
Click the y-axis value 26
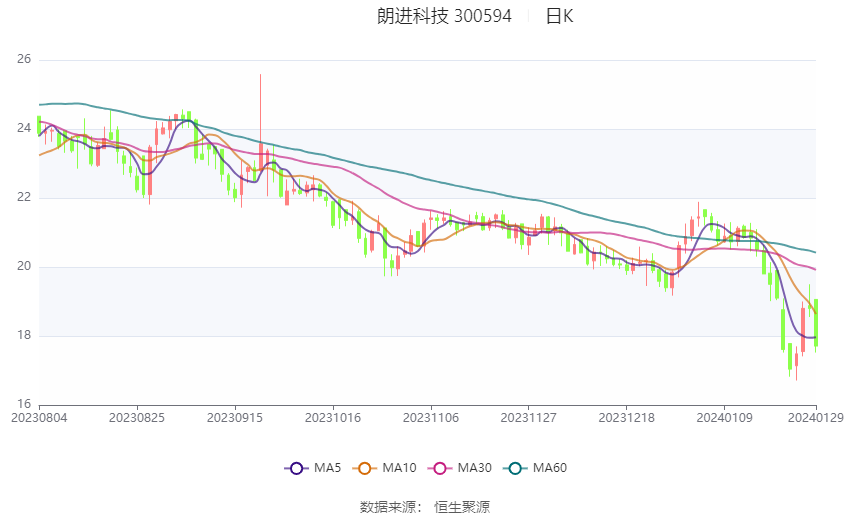pos(24,59)
